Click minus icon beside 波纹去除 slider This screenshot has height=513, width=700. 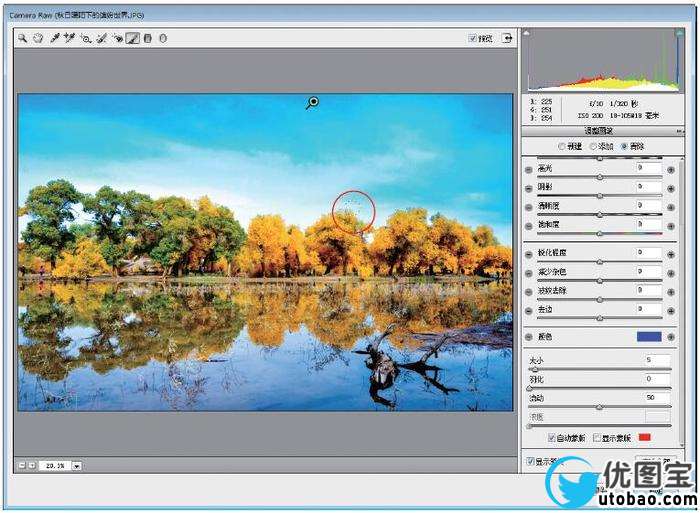[529, 292]
